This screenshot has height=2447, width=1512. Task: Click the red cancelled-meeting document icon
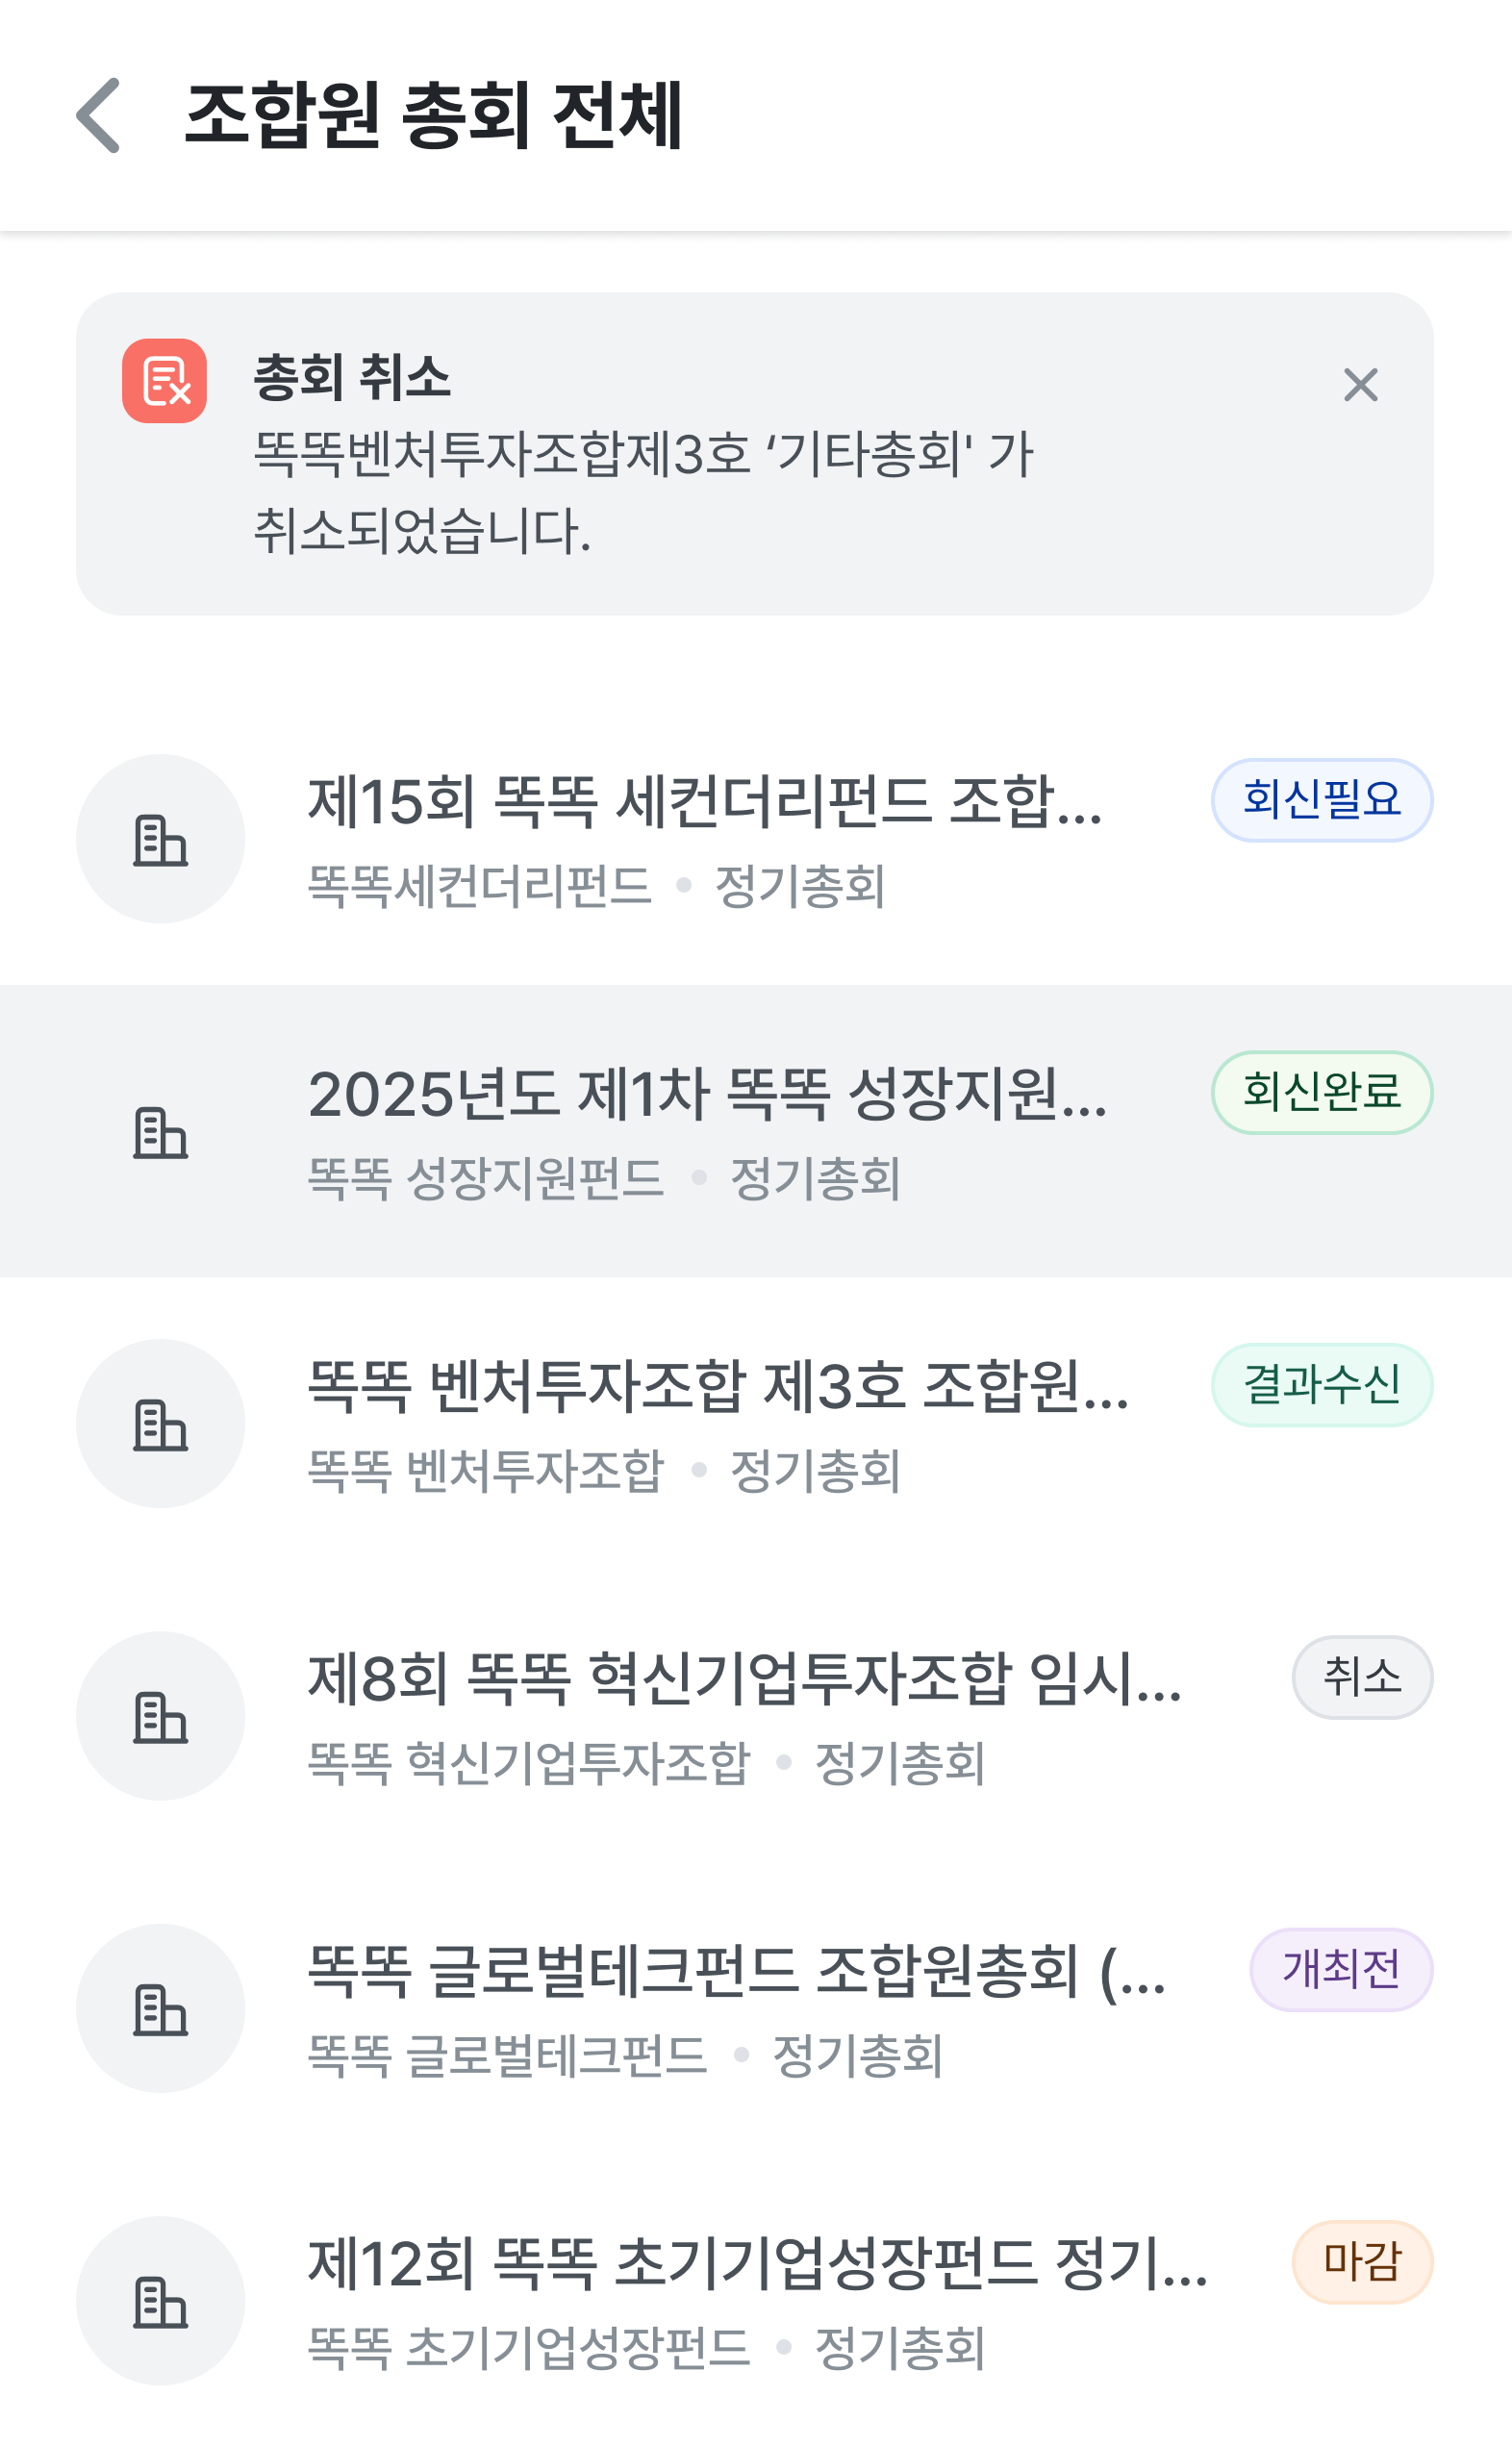[165, 381]
